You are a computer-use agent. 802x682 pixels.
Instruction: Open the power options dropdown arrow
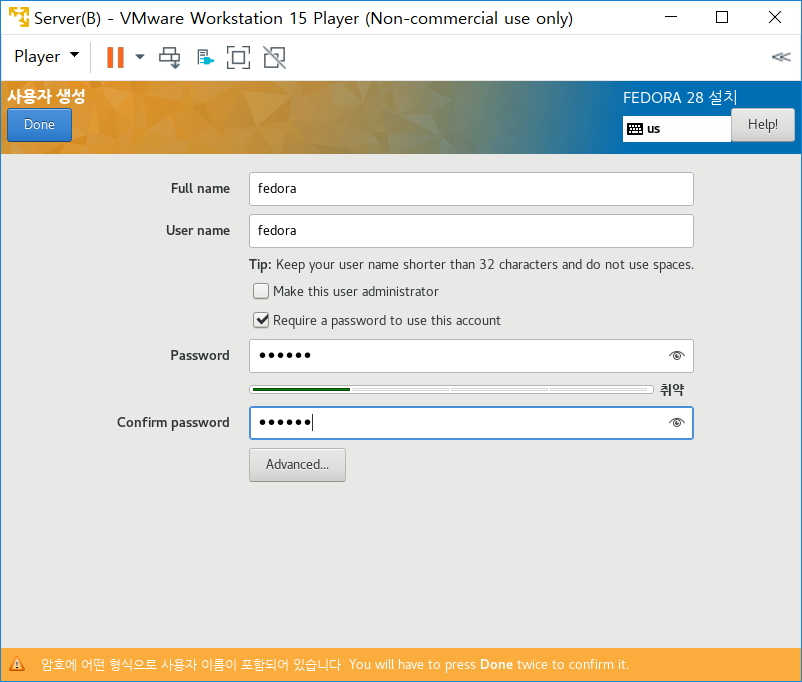click(x=140, y=57)
